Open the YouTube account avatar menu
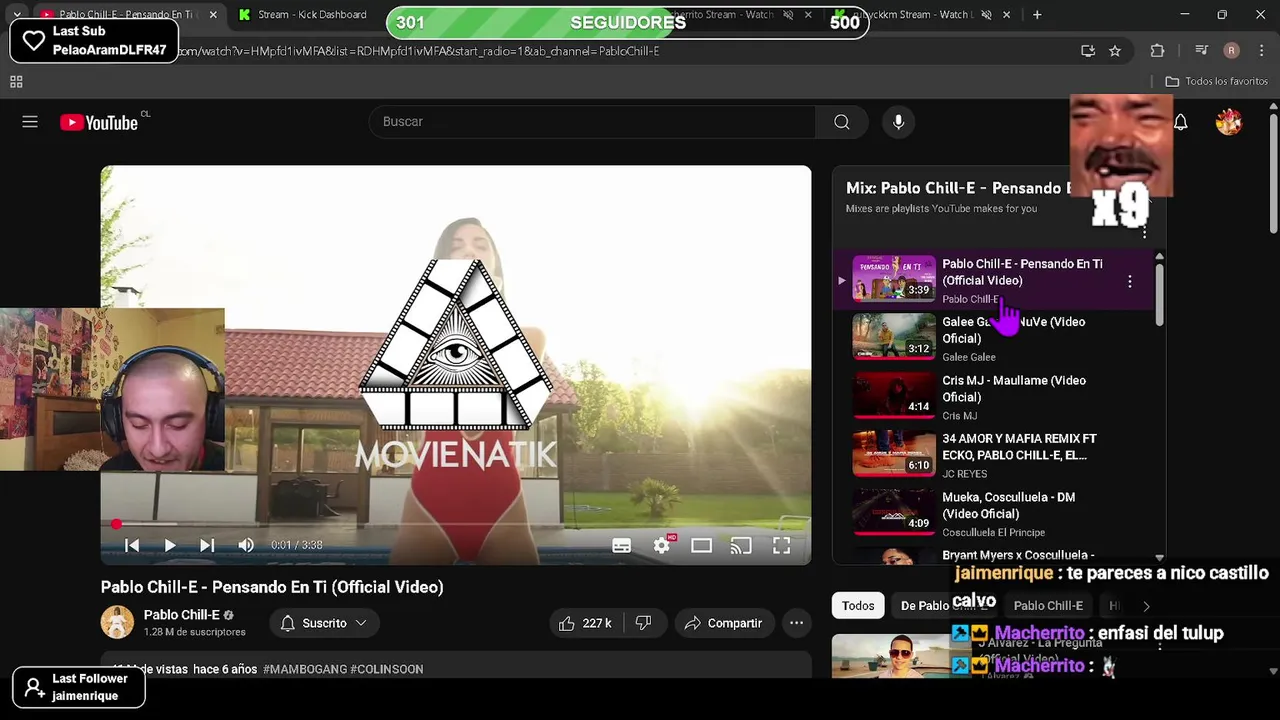 1228,122
